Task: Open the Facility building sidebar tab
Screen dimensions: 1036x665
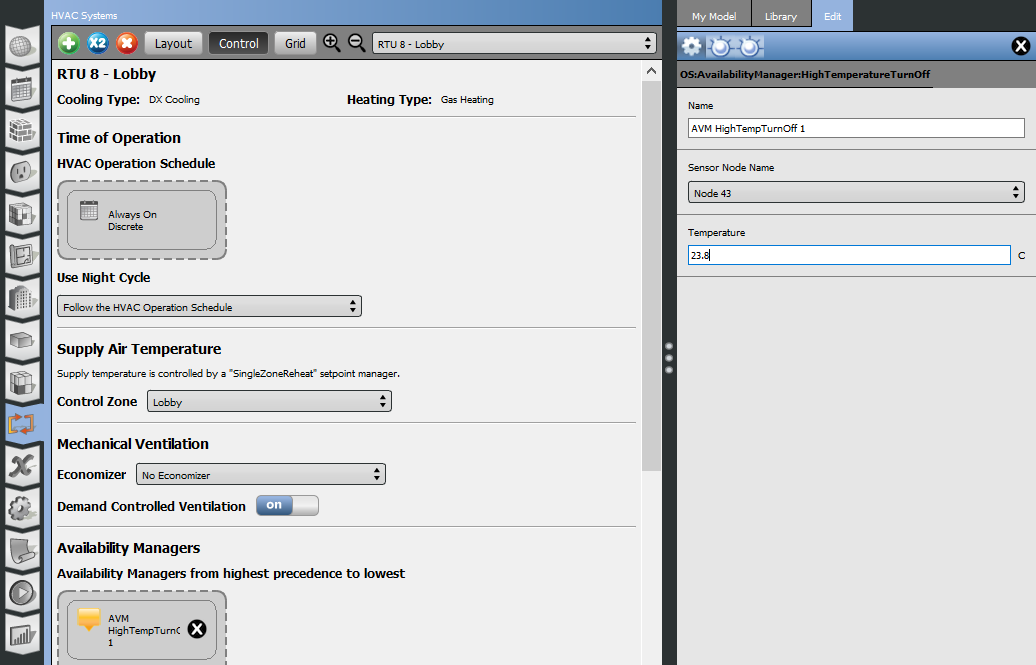Action: (x=21, y=298)
